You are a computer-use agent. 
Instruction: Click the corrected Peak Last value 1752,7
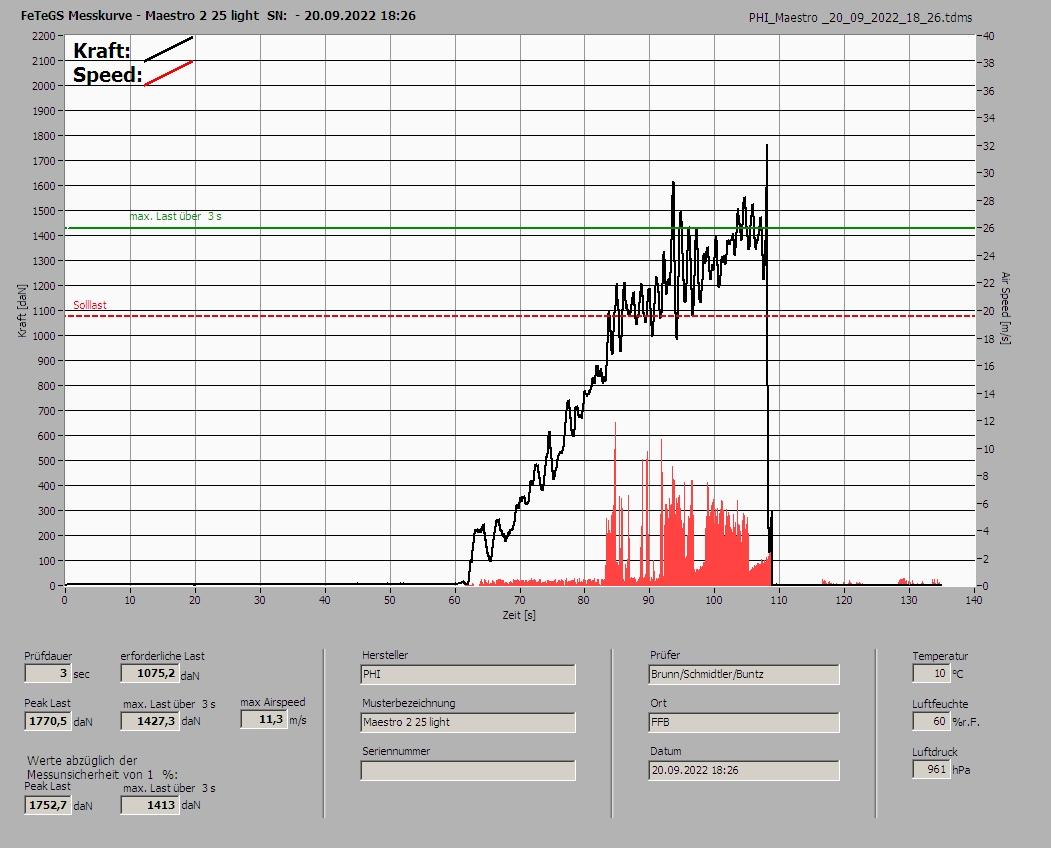(x=48, y=805)
